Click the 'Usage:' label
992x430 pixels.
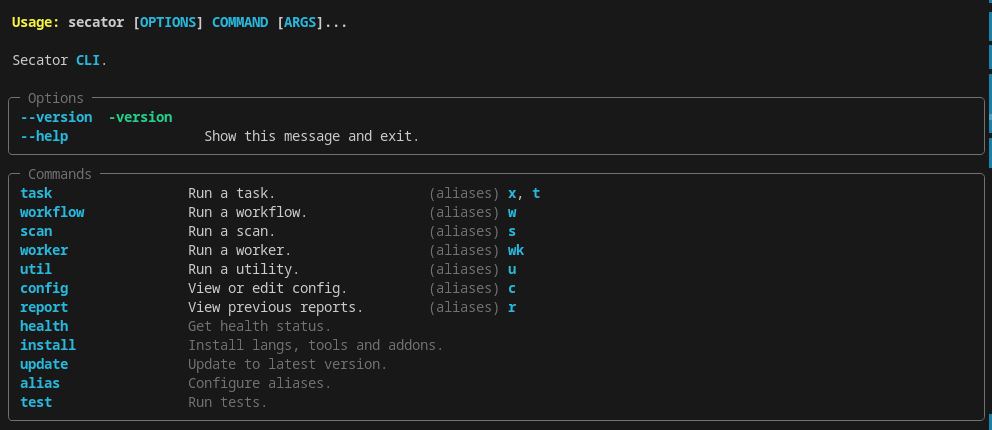(35, 23)
